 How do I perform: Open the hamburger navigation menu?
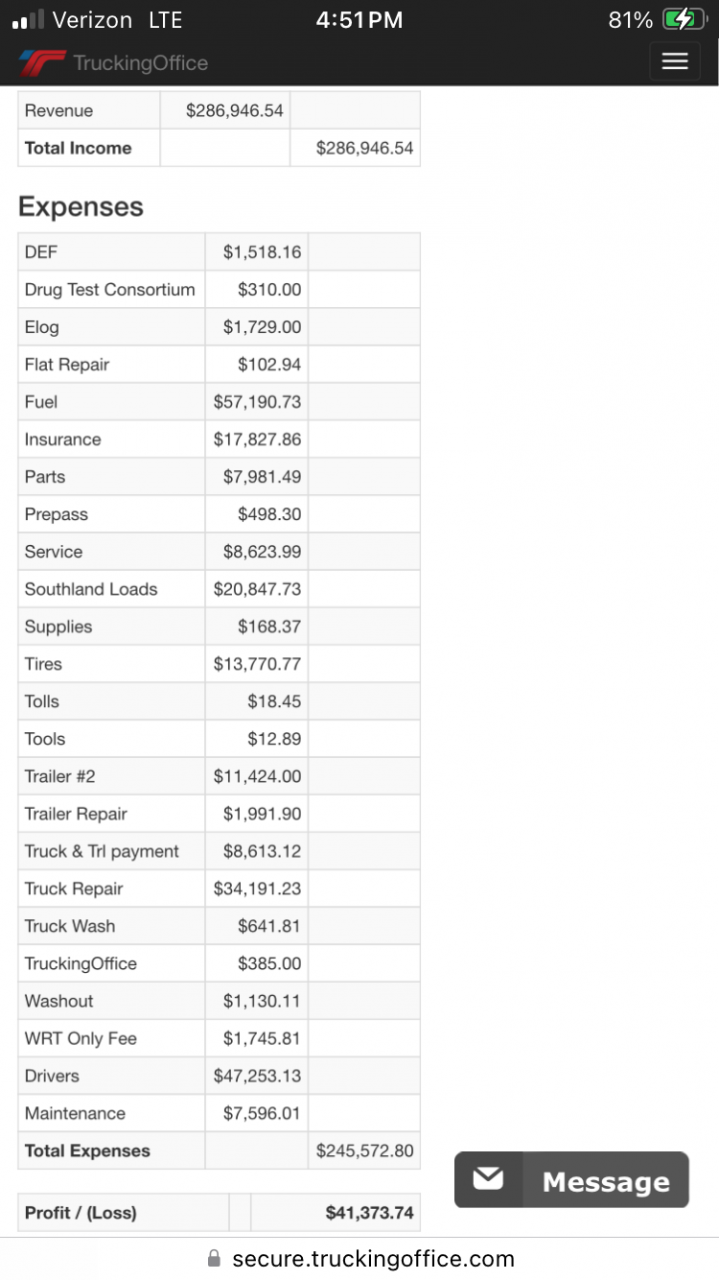pyautogui.click(x=675, y=62)
